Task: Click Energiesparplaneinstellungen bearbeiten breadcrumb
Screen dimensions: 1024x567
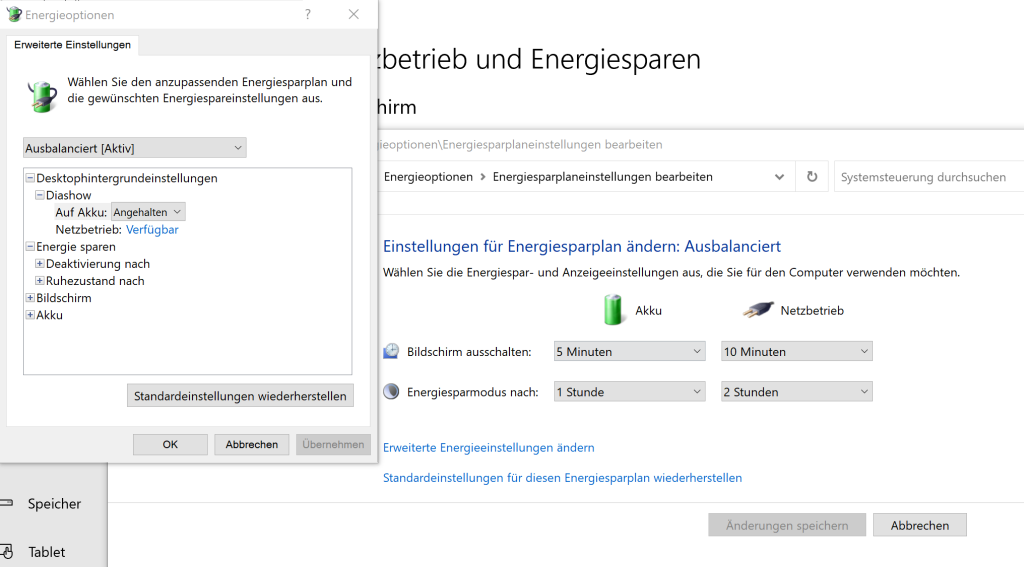Action: pyautogui.click(x=602, y=177)
